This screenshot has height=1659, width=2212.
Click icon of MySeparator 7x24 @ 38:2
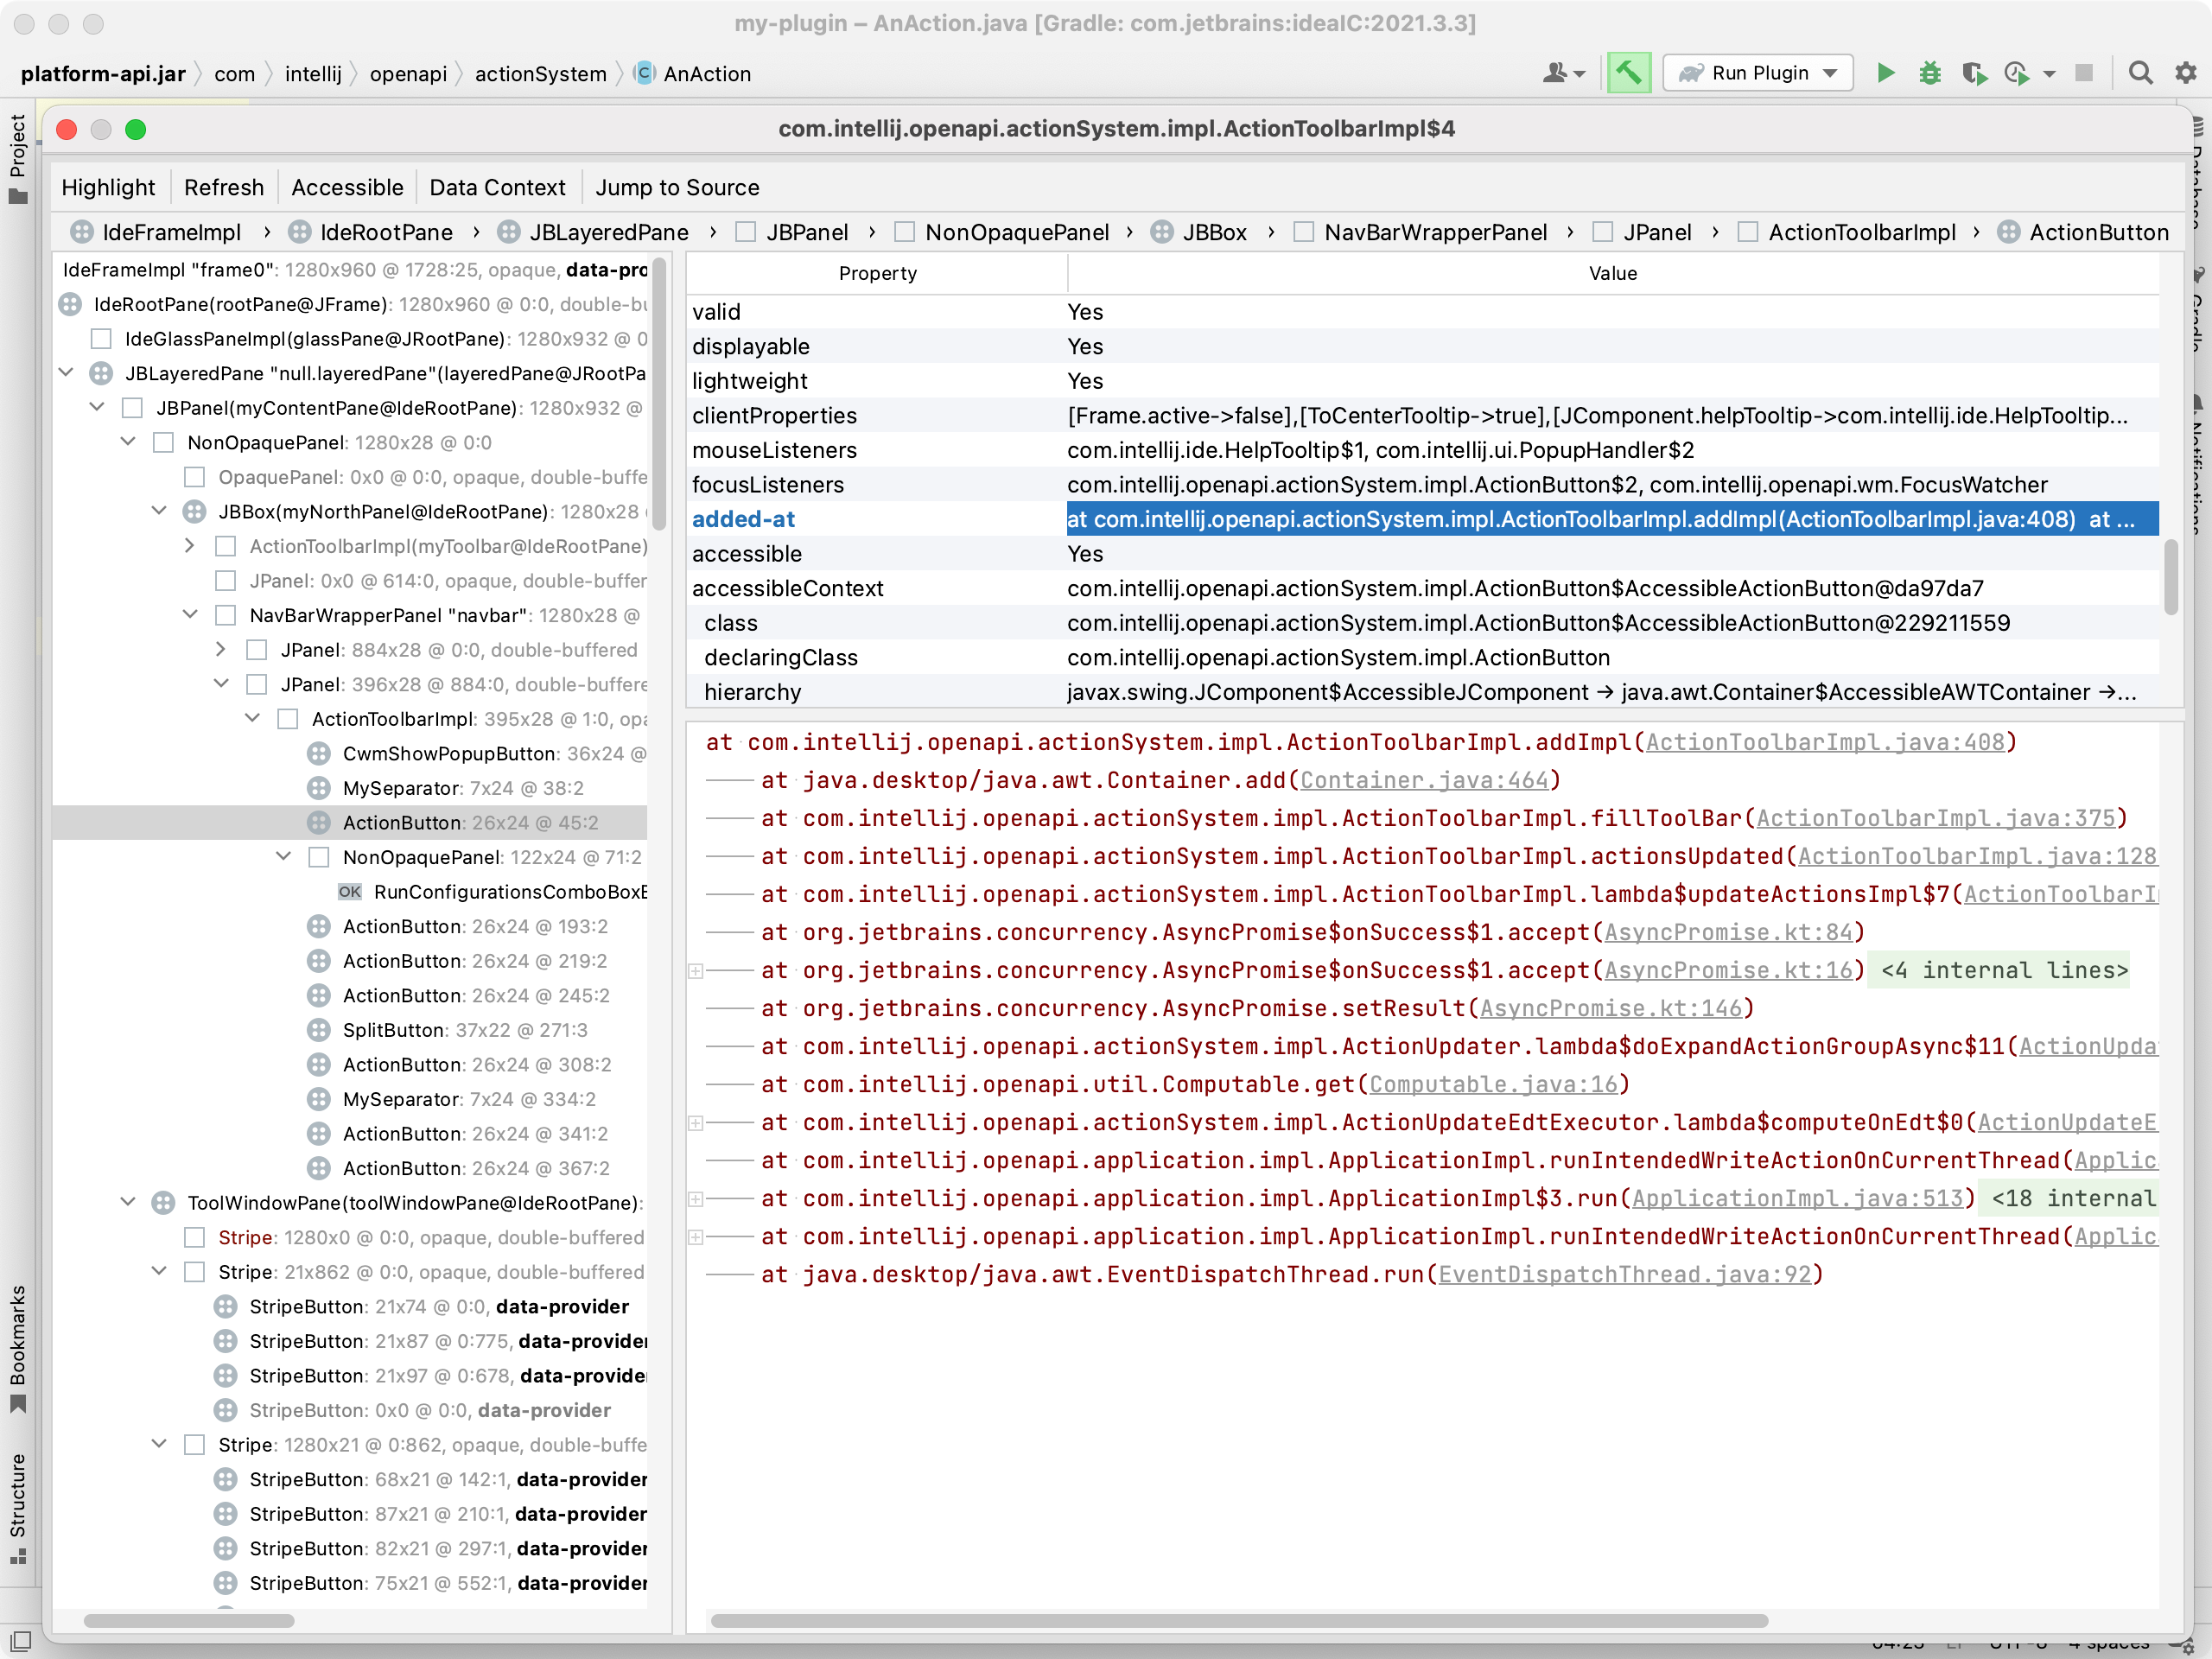click(x=318, y=788)
